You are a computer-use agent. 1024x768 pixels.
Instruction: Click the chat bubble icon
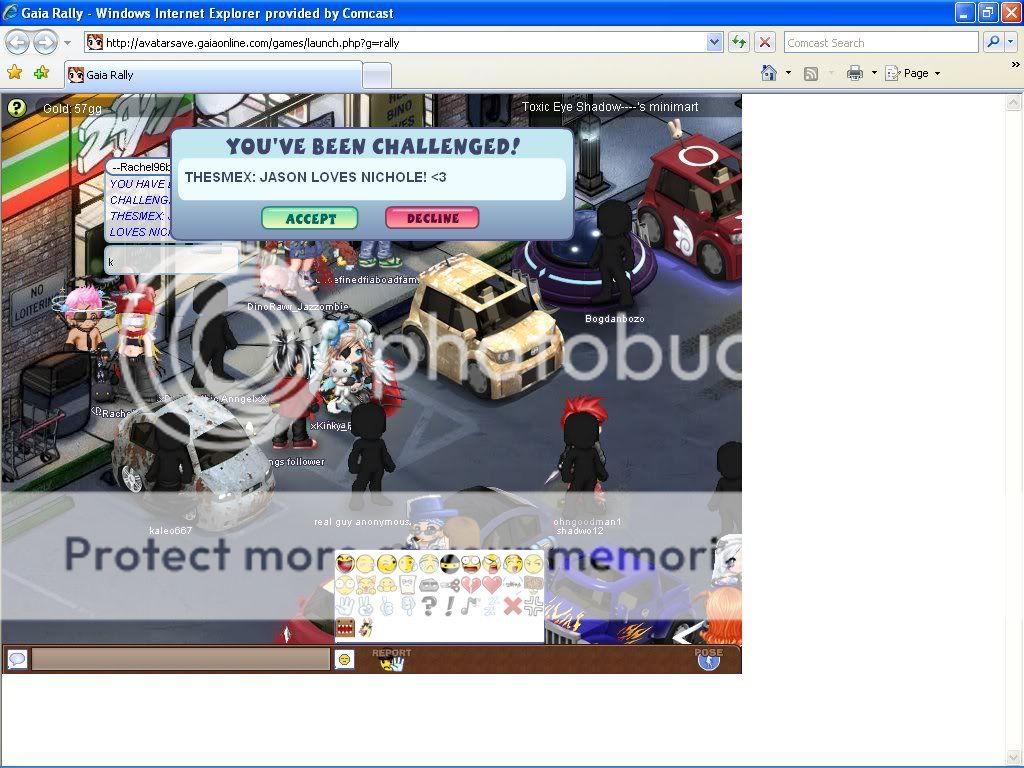point(17,659)
